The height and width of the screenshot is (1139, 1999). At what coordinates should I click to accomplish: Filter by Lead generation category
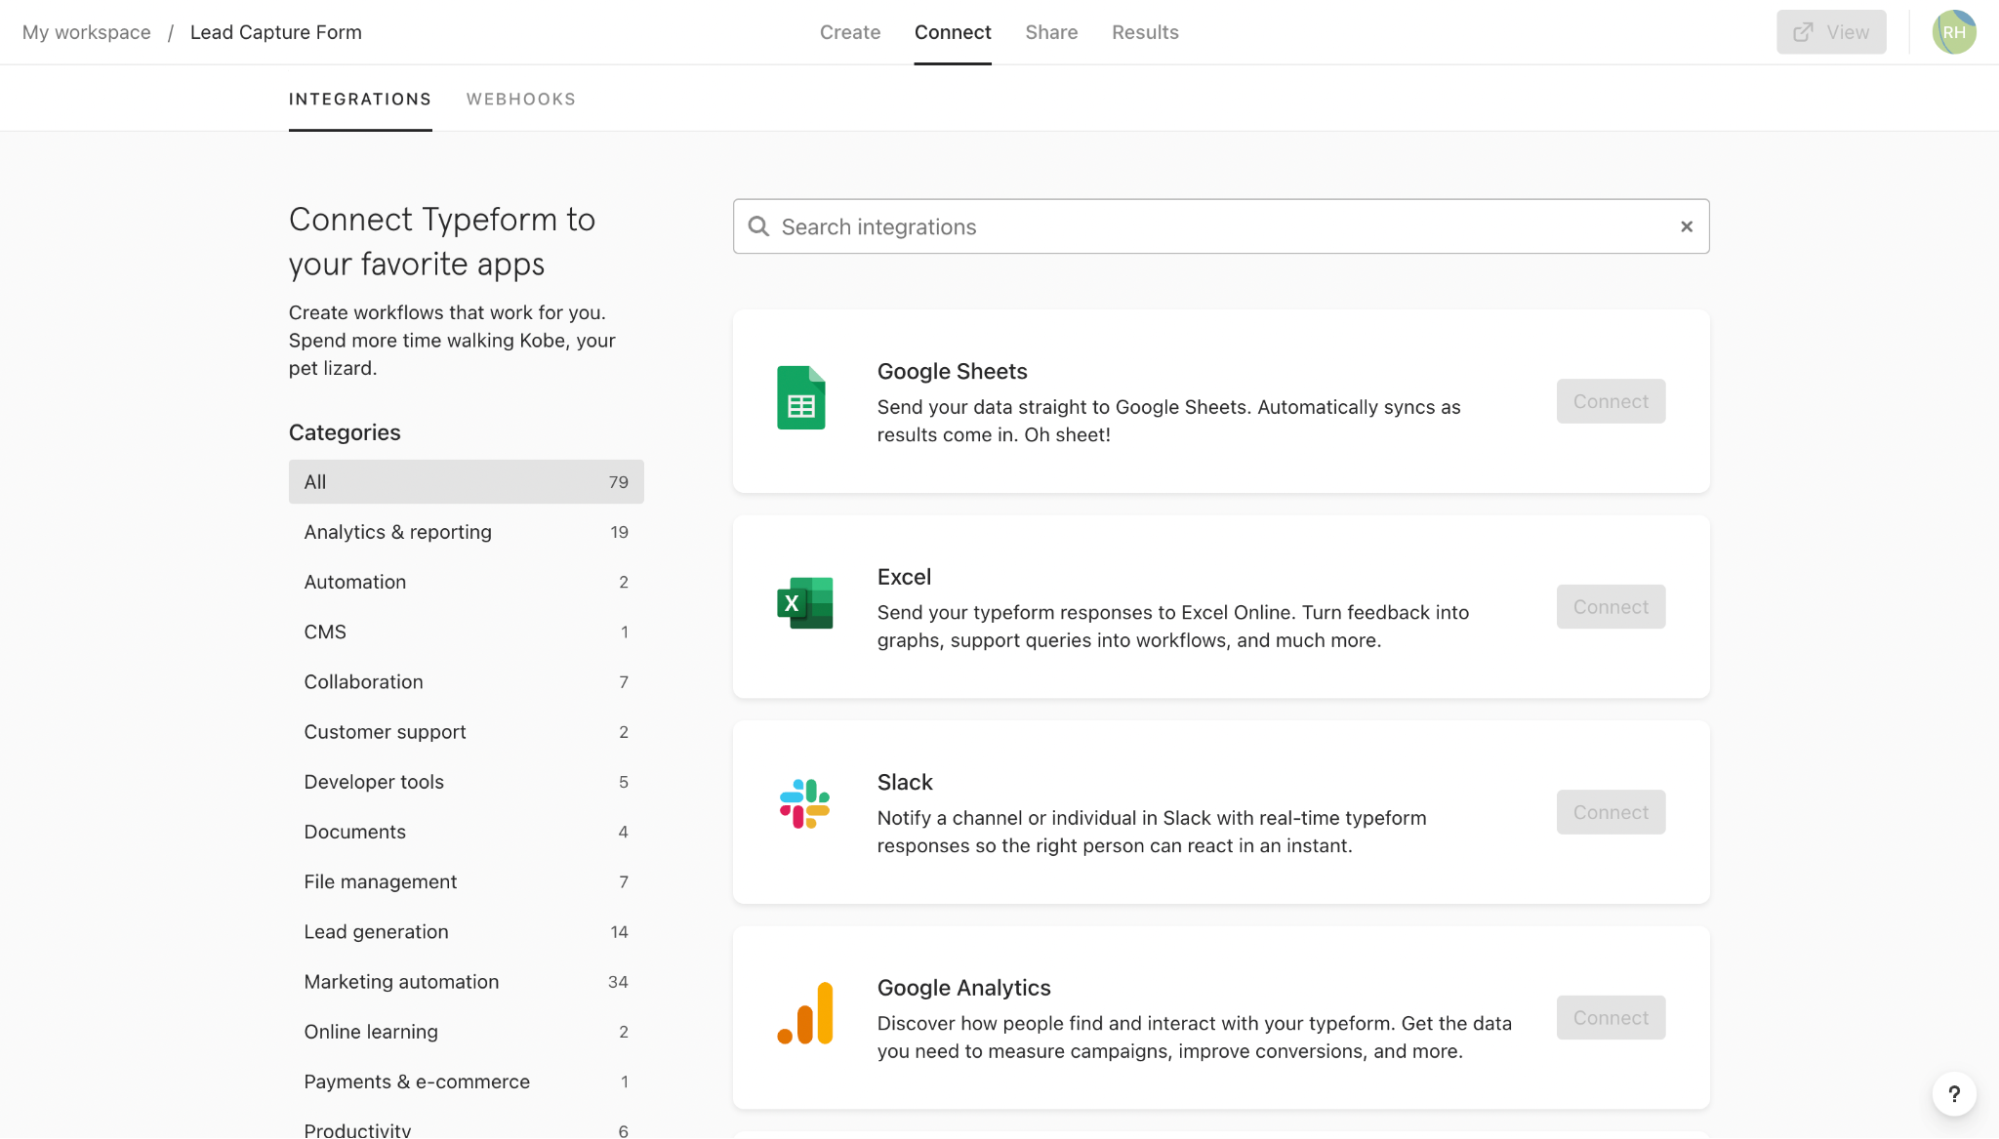pyautogui.click(x=466, y=932)
